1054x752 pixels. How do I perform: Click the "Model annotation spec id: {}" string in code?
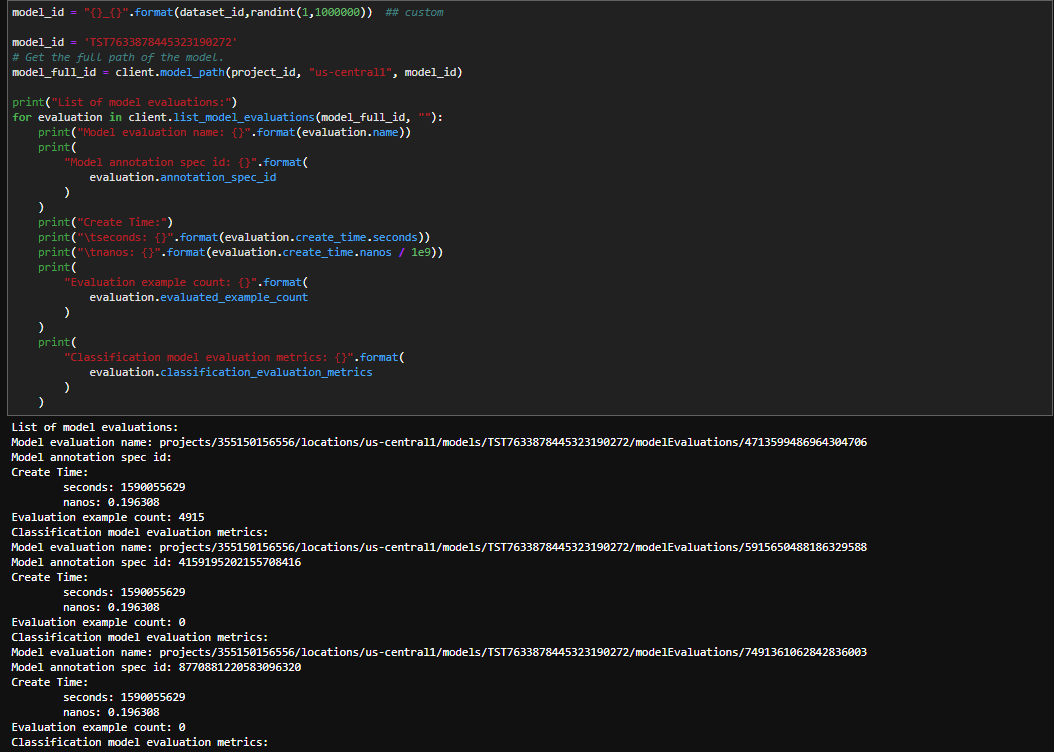tap(160, 162)
